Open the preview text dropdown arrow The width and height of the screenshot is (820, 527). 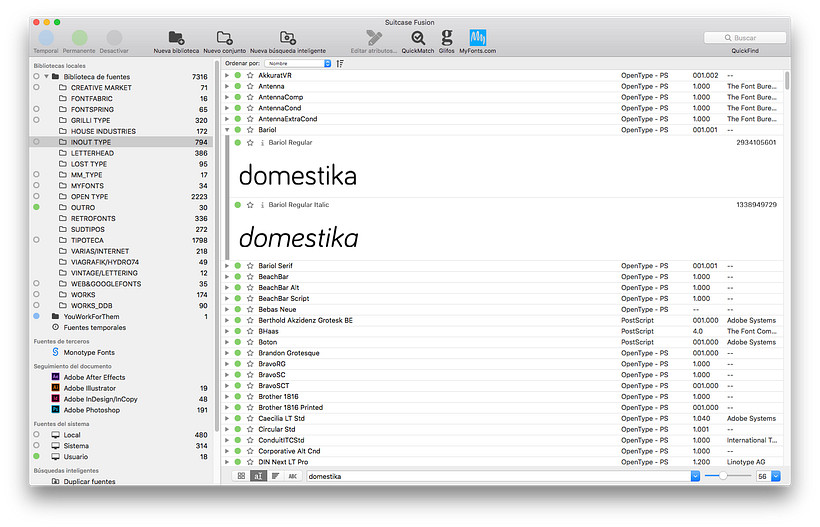[695, 476]
